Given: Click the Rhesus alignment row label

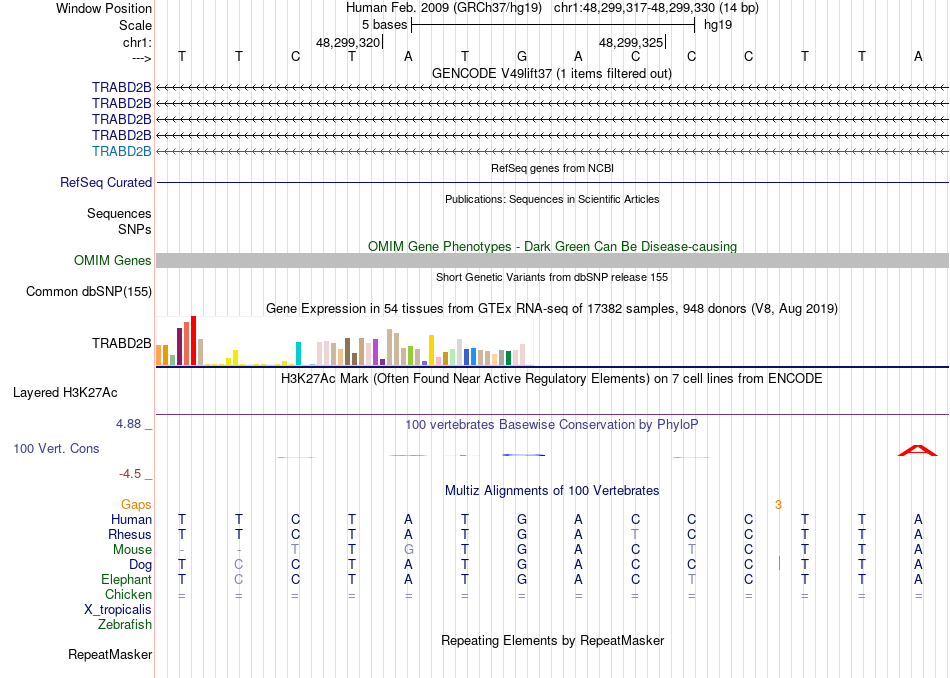Looking at the screenshot, I should 130,534.
